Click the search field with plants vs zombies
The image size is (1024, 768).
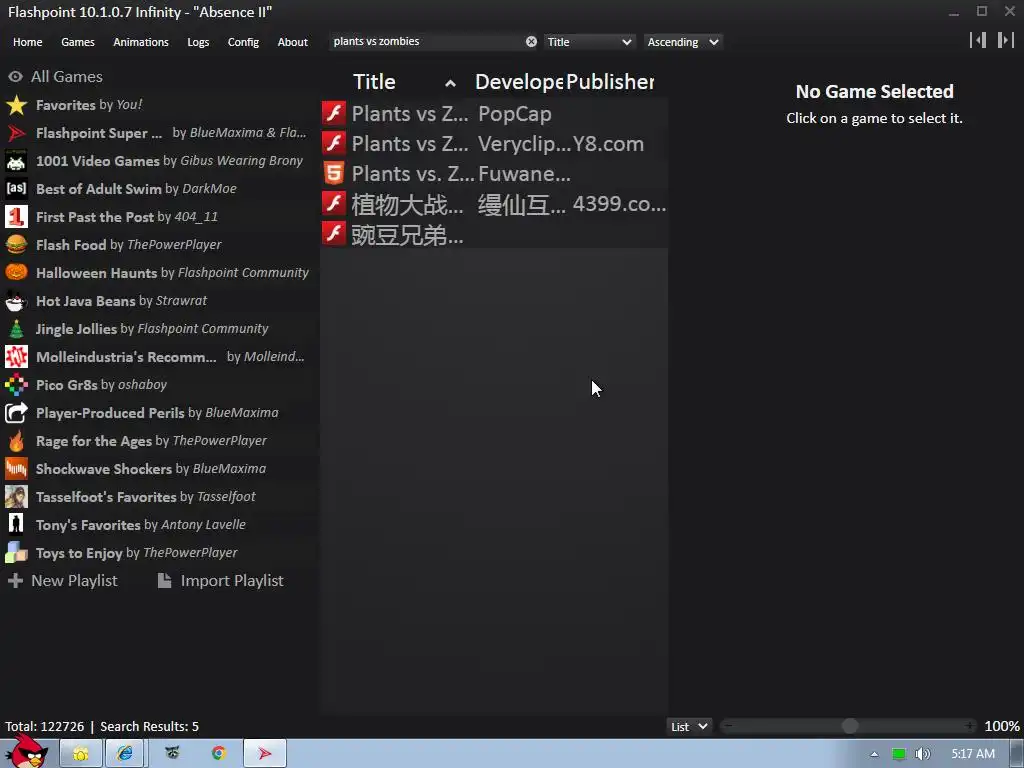(427, 42)
